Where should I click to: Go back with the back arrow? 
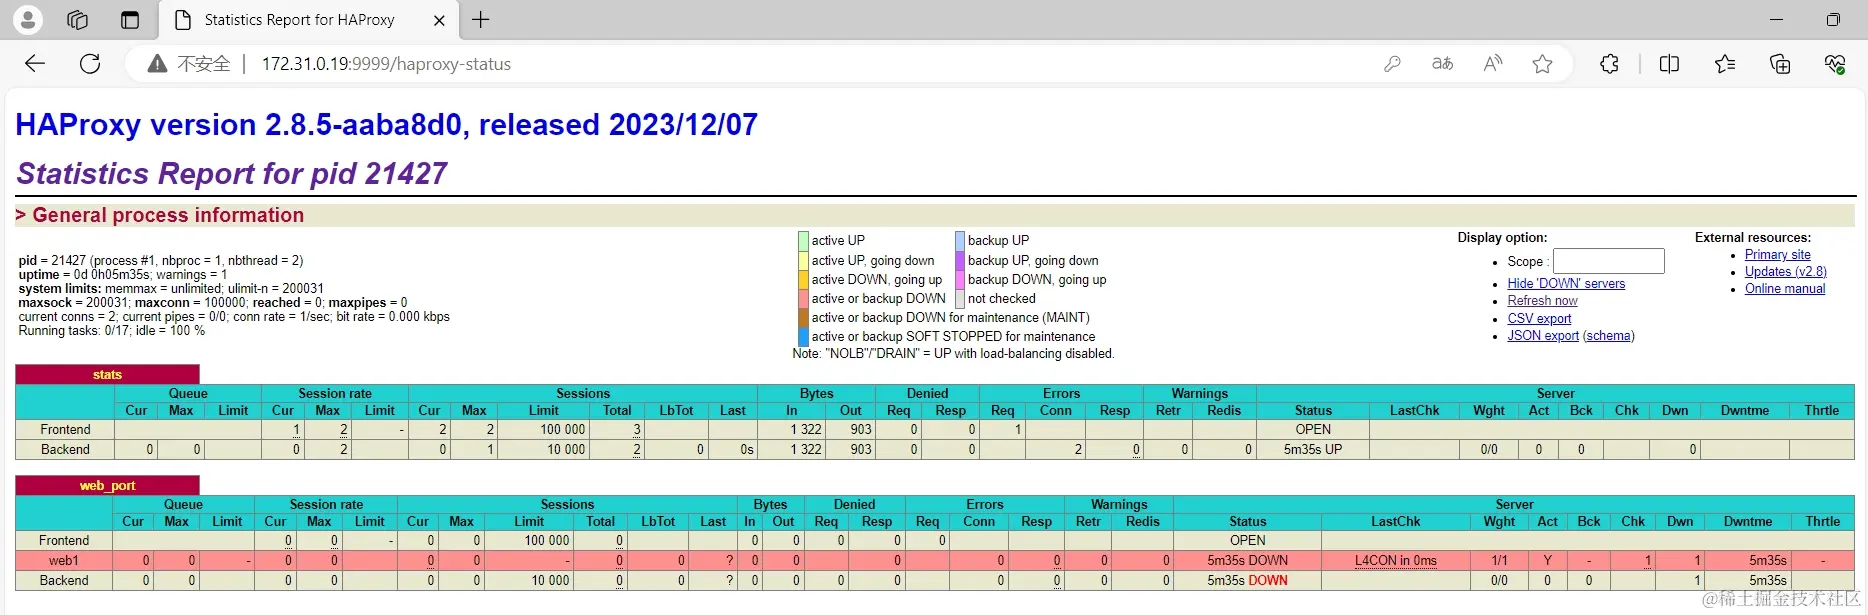[35, 64]
